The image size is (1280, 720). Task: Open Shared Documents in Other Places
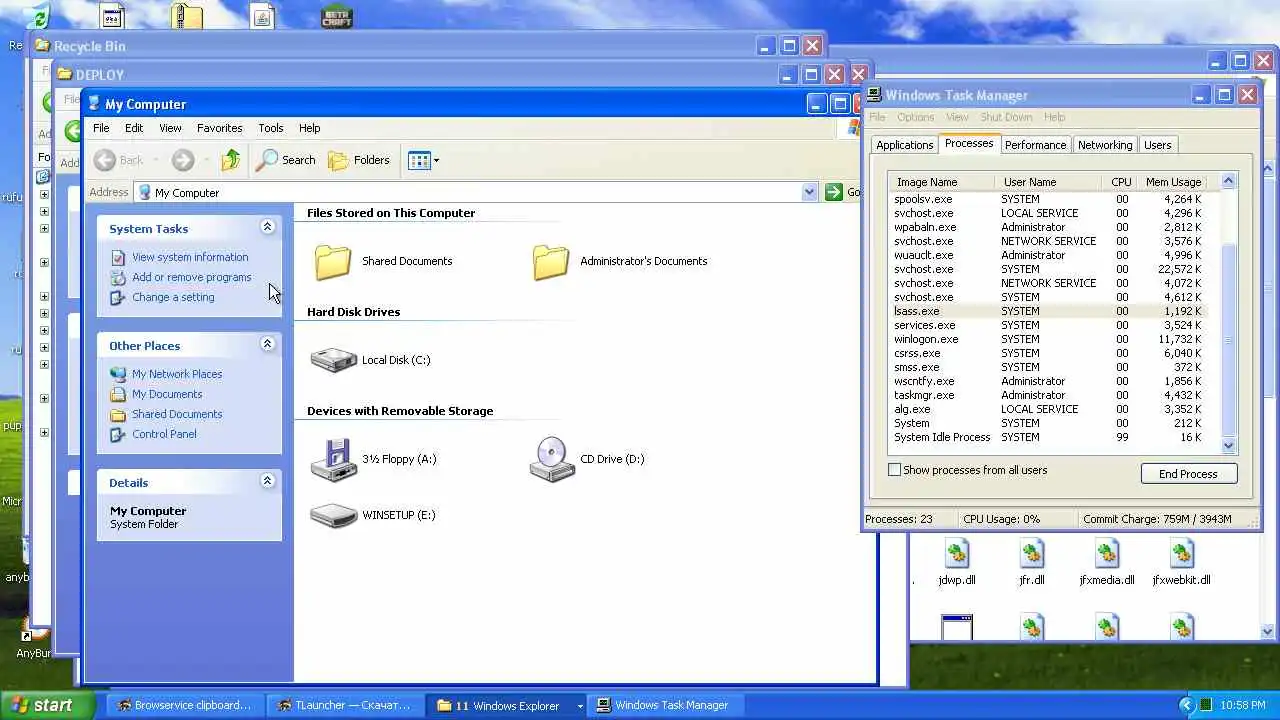[177, 414]
